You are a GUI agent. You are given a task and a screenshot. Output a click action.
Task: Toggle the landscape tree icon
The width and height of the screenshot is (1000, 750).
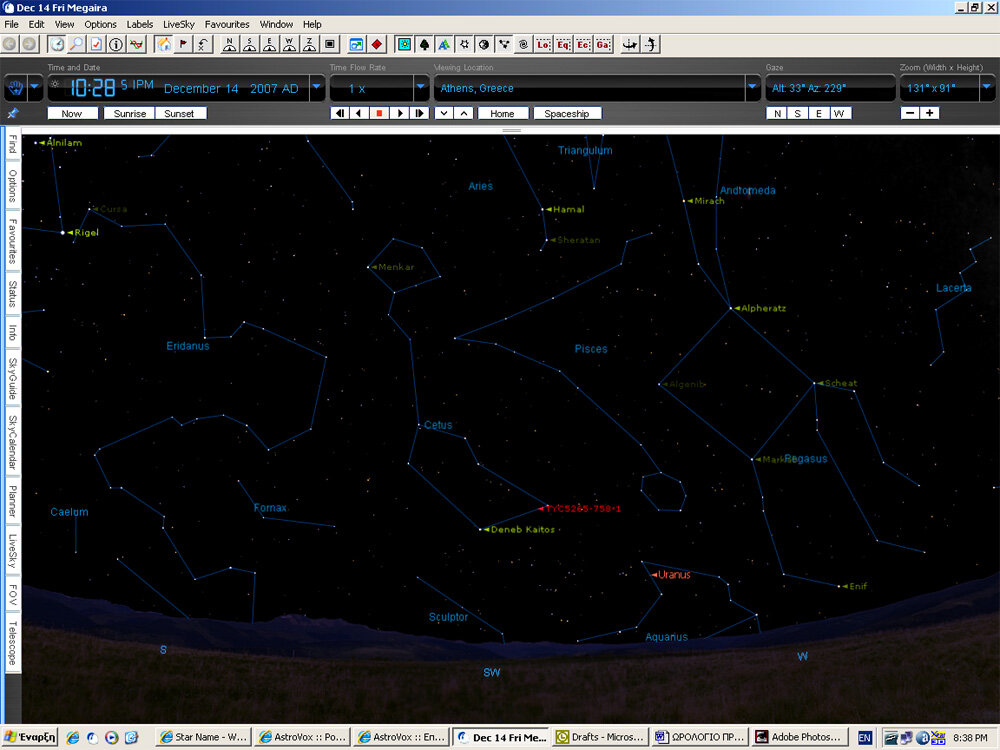tap(424, 44)
